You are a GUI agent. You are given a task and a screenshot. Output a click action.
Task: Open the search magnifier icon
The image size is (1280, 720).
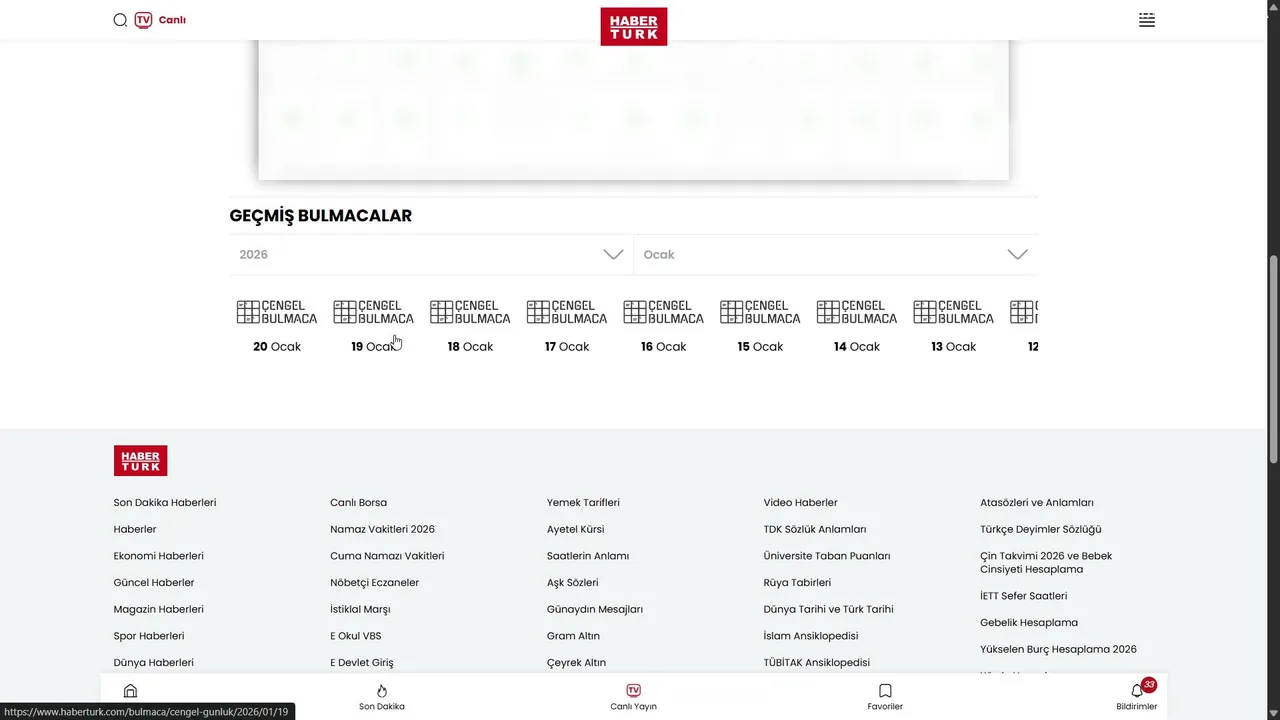[120, 20]
